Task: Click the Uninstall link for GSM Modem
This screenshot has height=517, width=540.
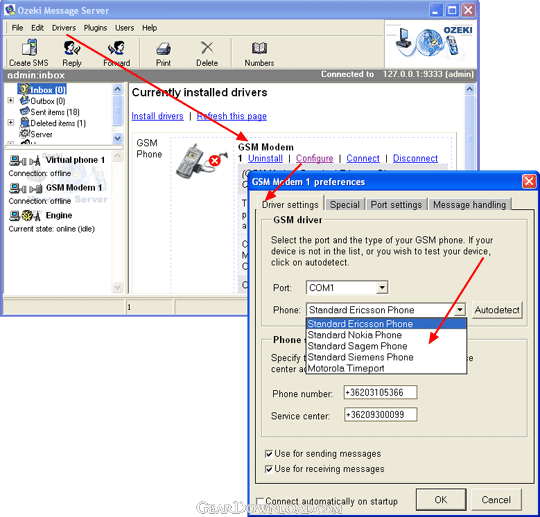Action: click(x=265, y=158)
